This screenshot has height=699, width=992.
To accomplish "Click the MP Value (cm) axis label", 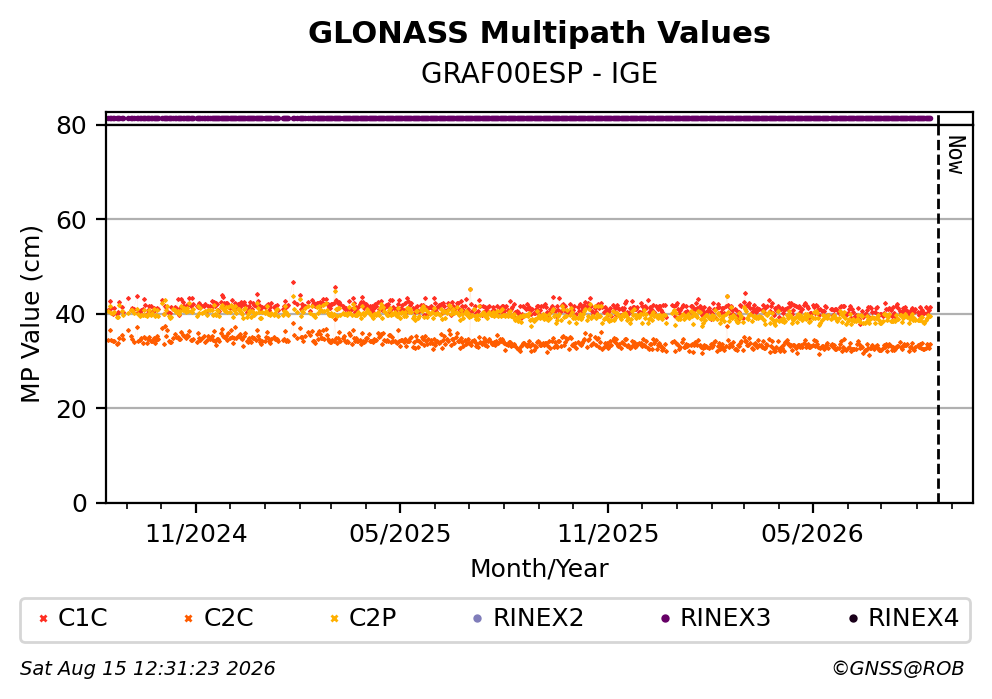I will tap(30, 314).
